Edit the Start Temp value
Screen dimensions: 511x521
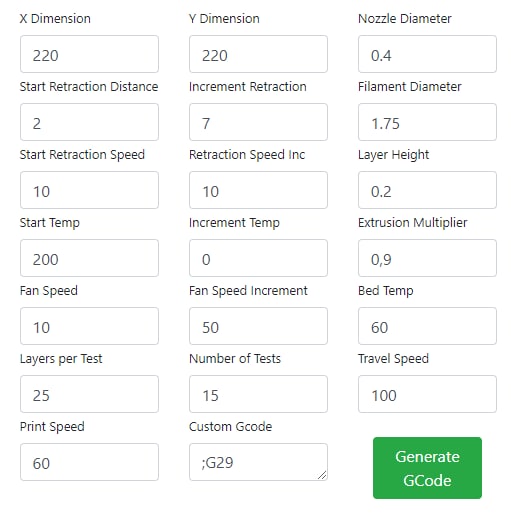pyautogui.click(x=89, y=258)
